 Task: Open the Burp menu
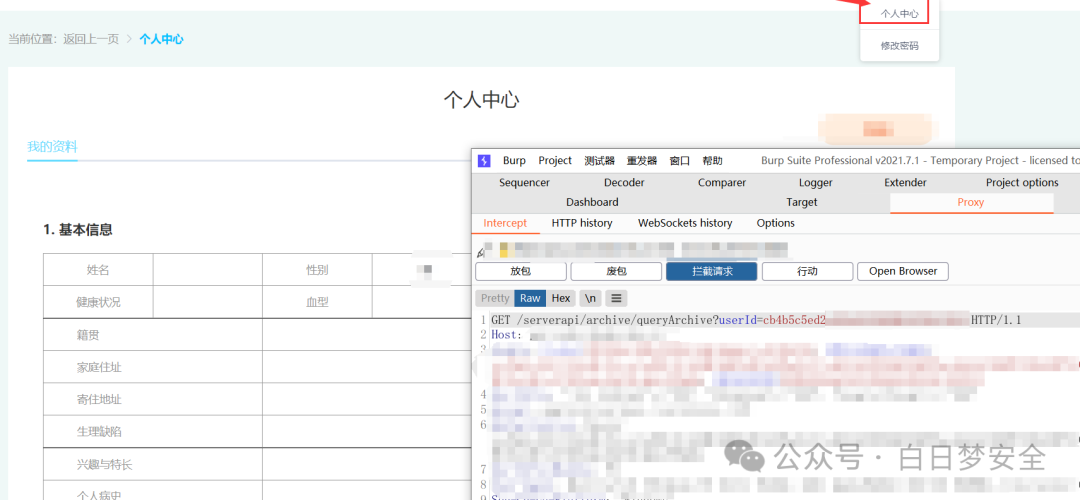click(x=514, y=160)
